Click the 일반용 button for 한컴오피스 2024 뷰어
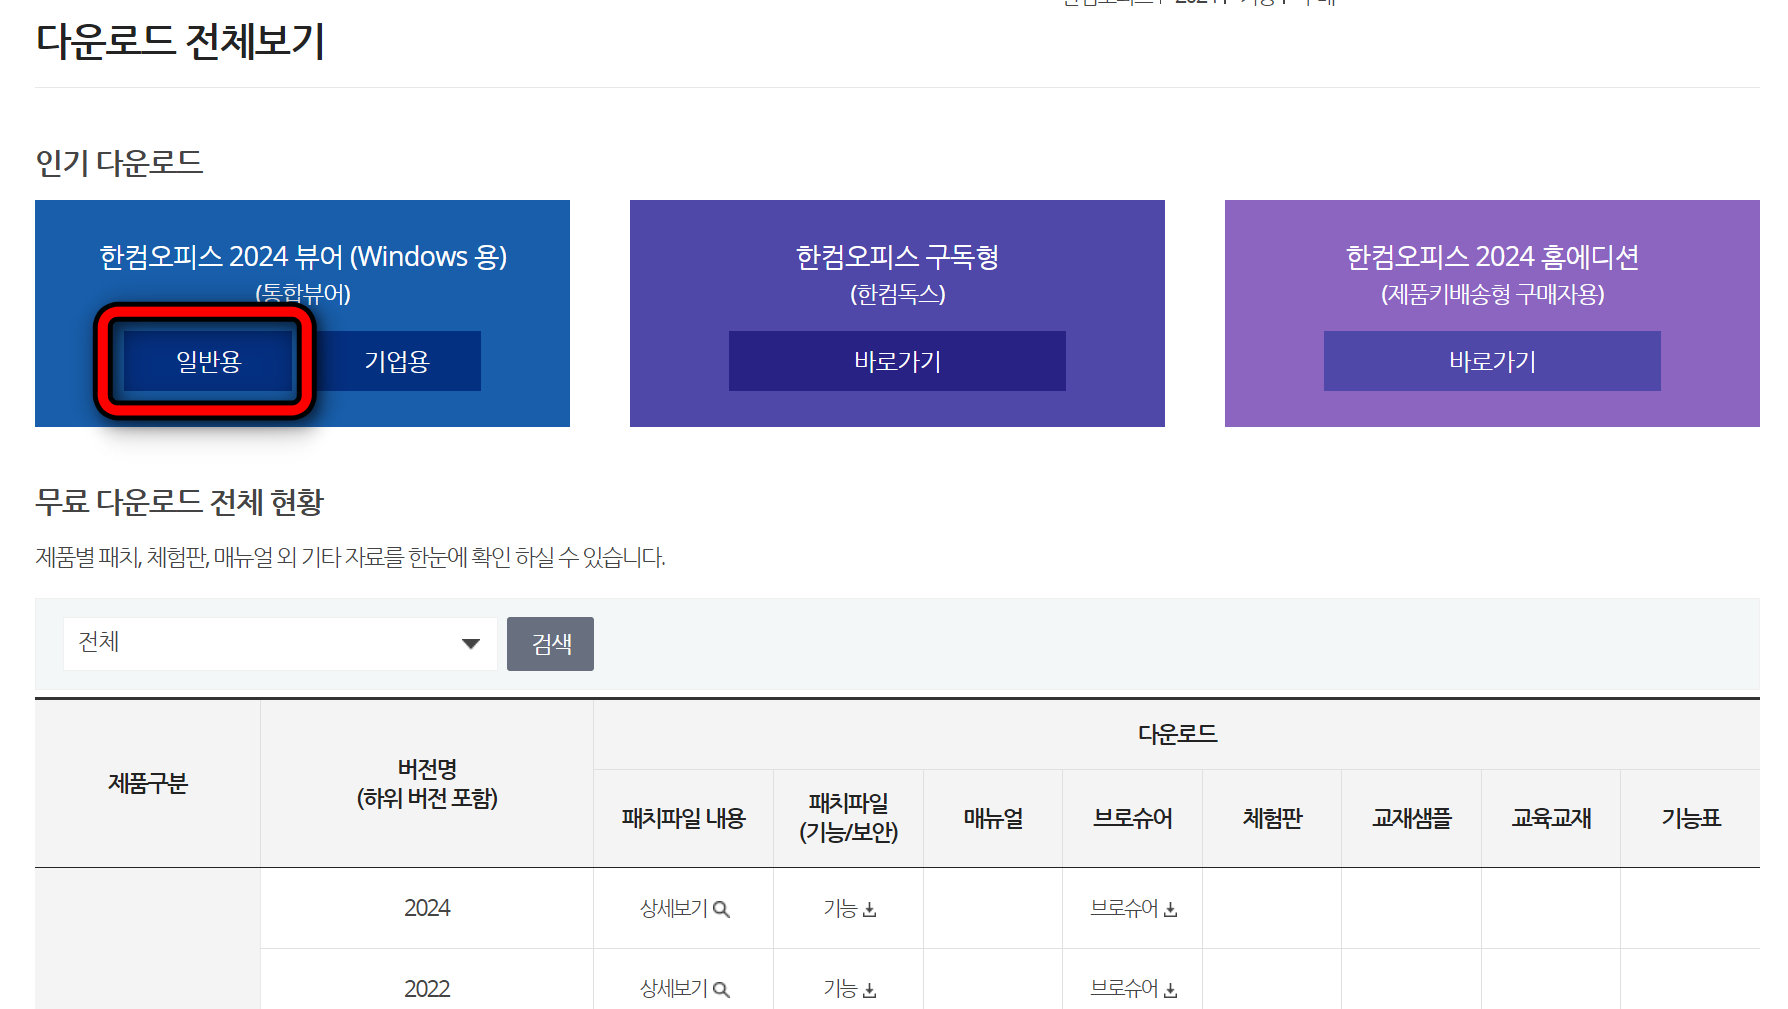Image resolution: width=1788 pixels, height=1009 pixels. [208, 361]
